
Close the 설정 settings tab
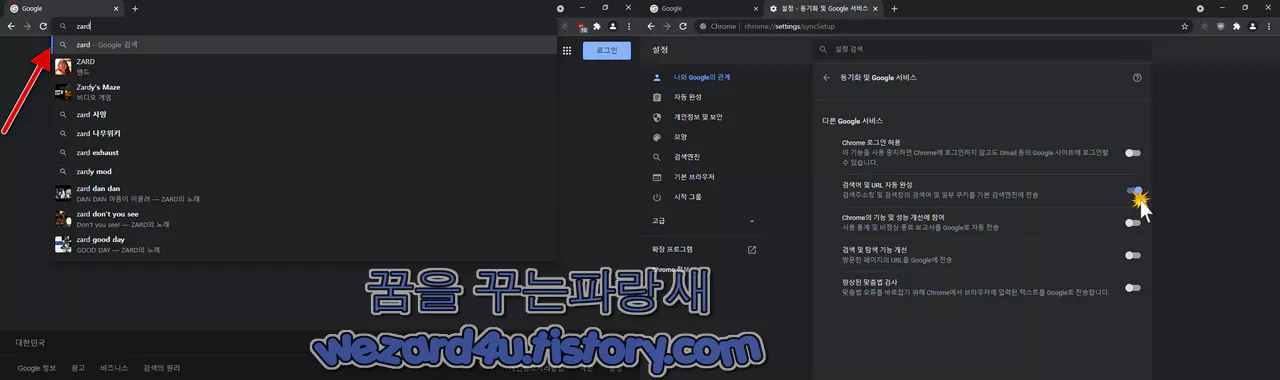pyautogui.click(x=875, y=8)
